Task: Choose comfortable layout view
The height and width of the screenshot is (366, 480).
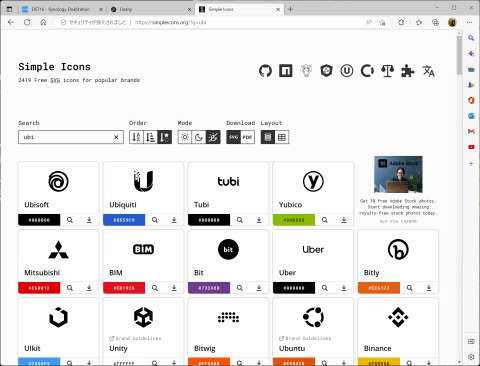Action: coord(268,137)
